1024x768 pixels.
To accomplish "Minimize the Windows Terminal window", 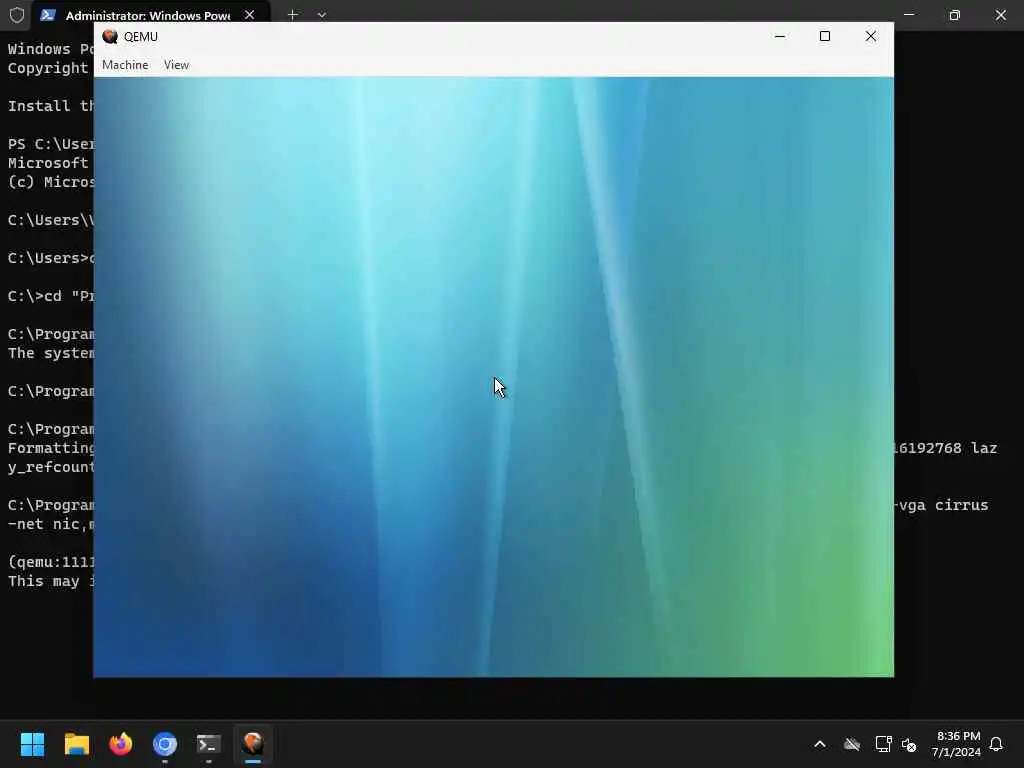I will 909,15.
